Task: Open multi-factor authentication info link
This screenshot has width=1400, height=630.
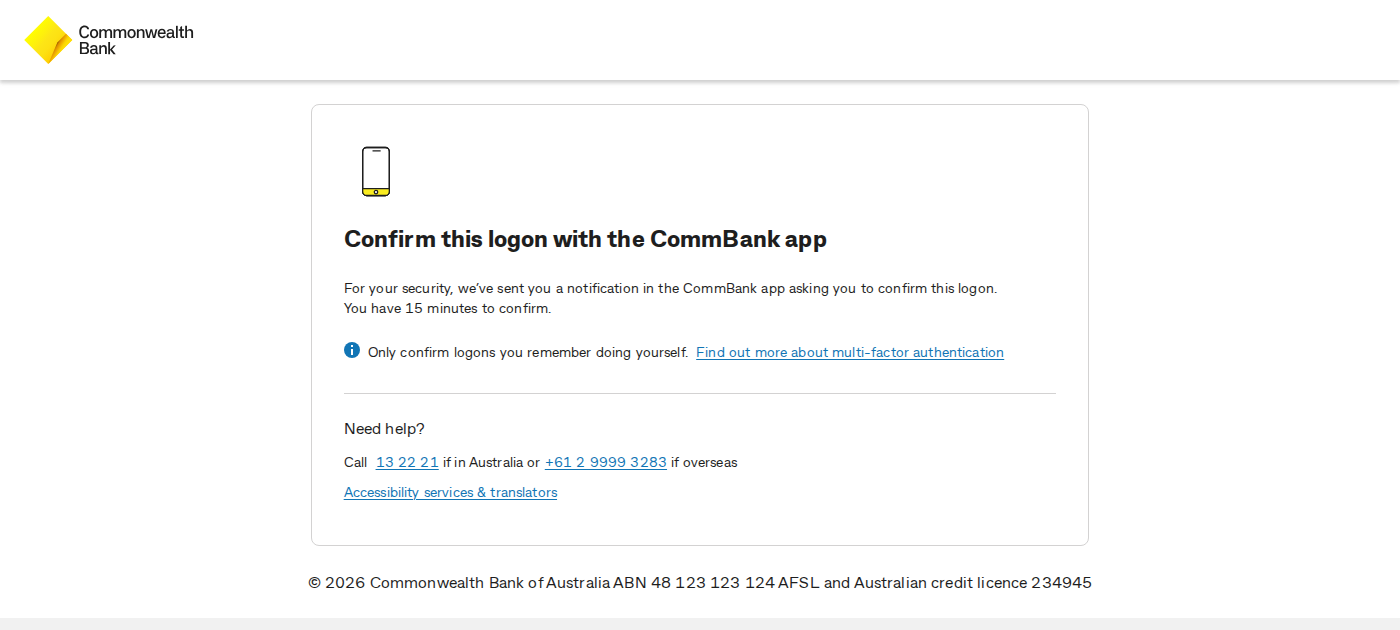Action: 850,352
